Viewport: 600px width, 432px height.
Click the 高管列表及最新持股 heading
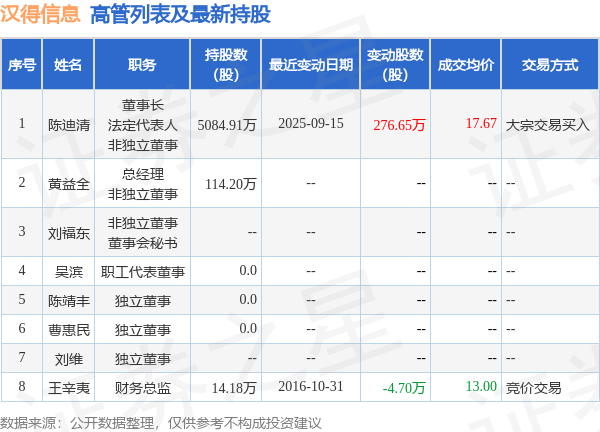pyautogui.click(x=180, y=15)
